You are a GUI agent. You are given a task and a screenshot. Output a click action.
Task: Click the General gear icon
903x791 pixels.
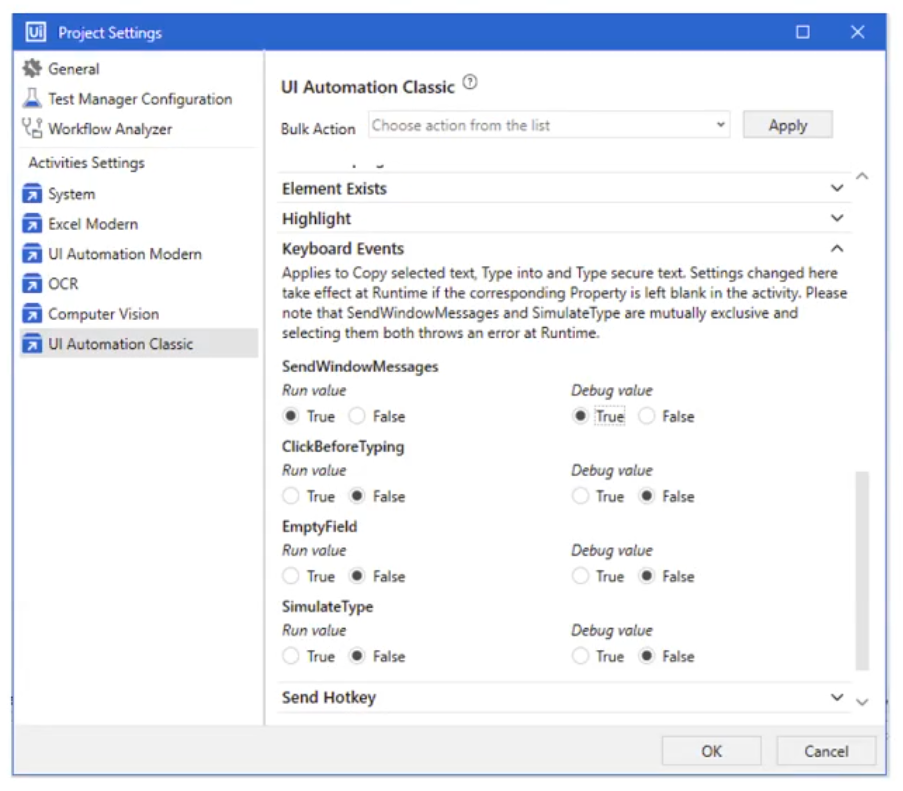tap(32, 69)
